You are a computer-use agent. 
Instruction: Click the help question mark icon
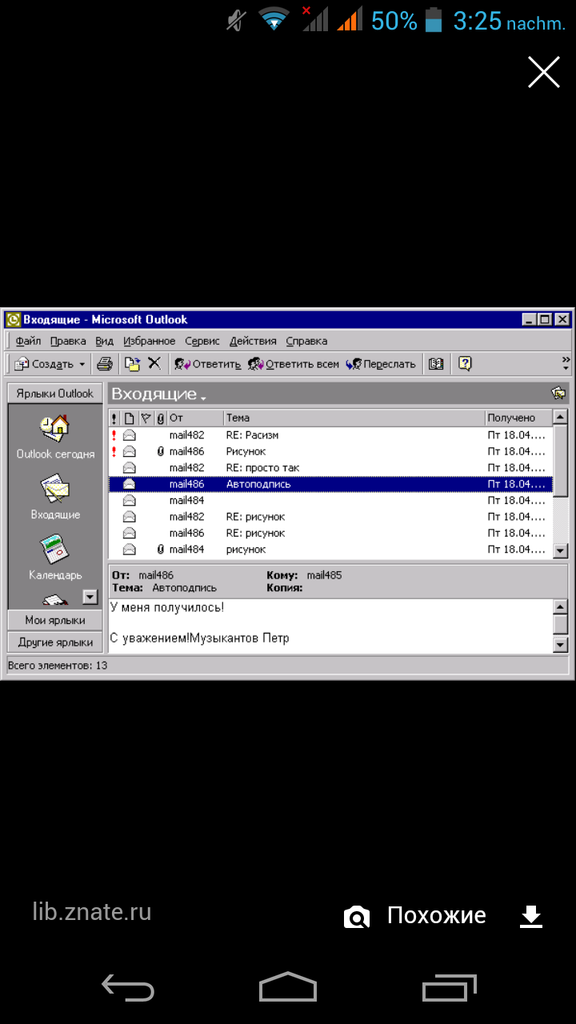pyautogui.click(x=465, y=364)
